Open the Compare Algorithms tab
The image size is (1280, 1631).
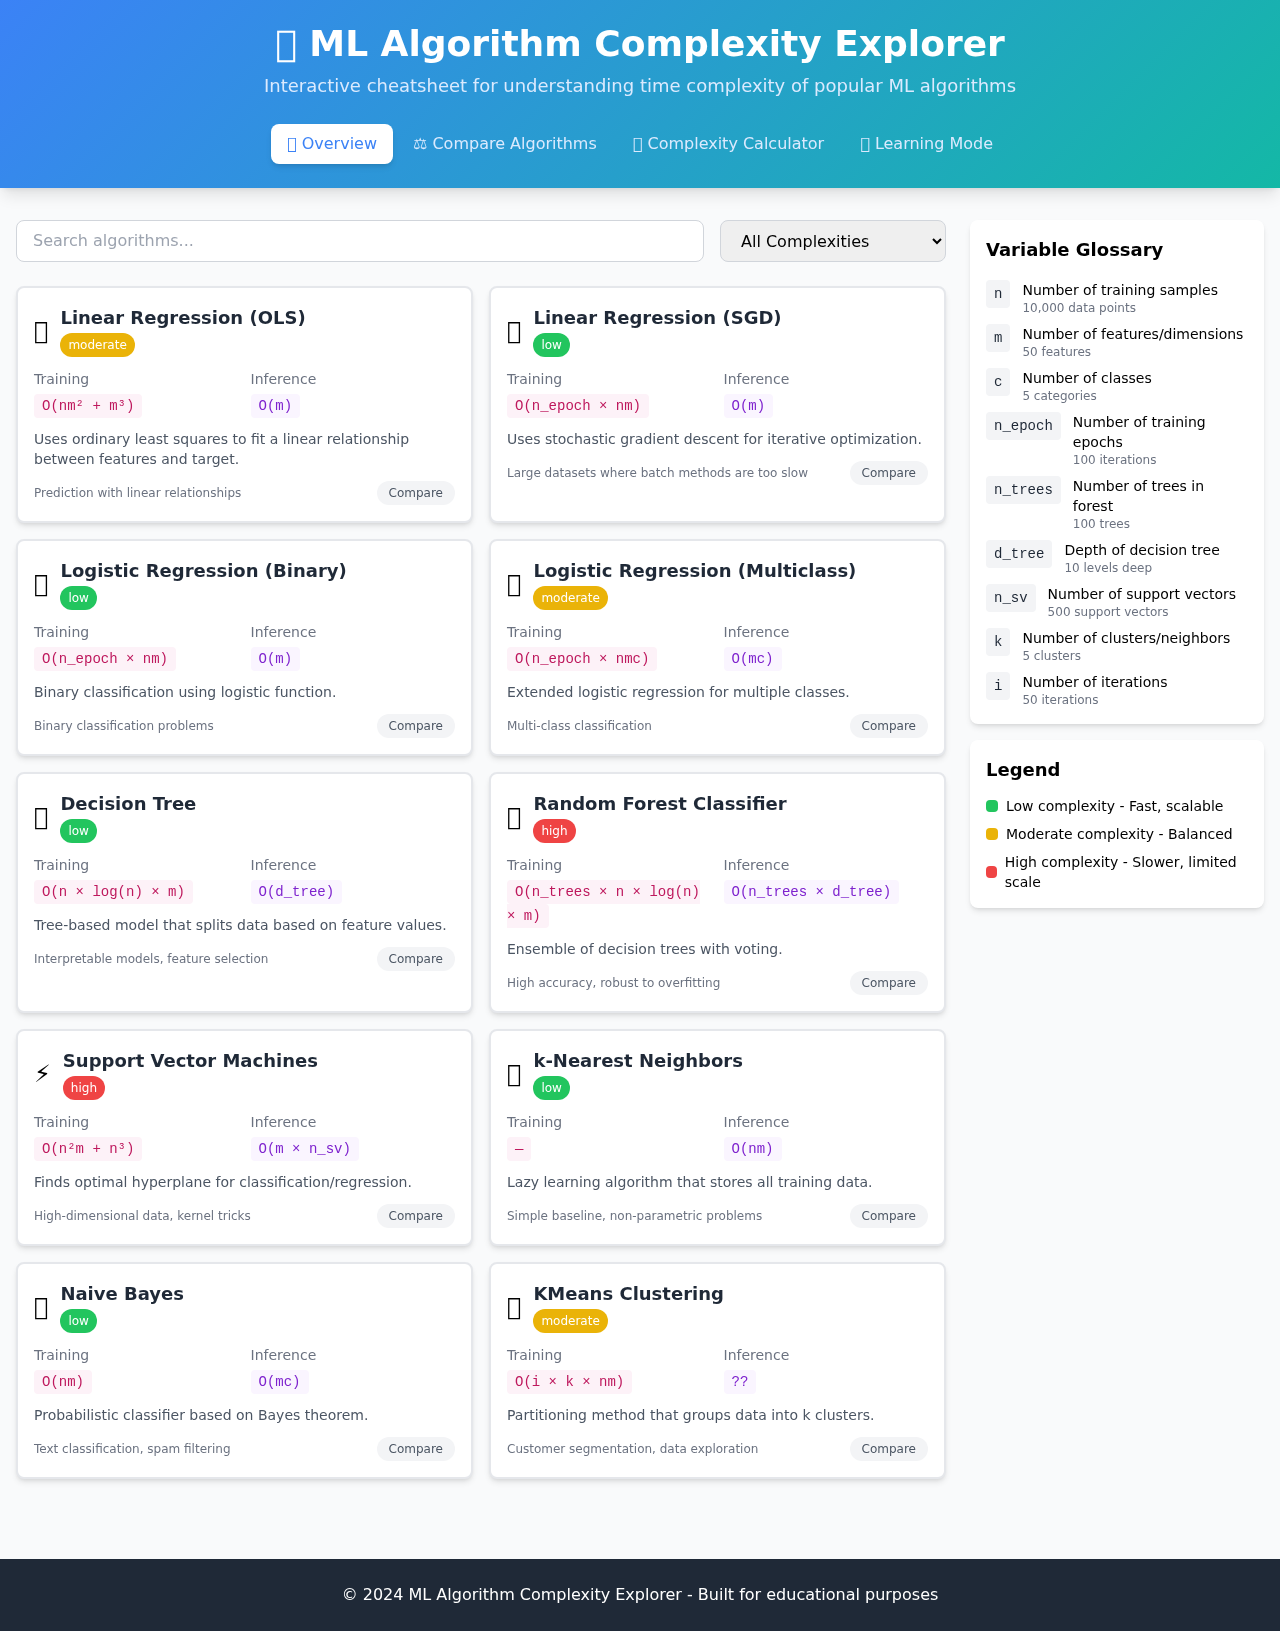click(505, 144)
